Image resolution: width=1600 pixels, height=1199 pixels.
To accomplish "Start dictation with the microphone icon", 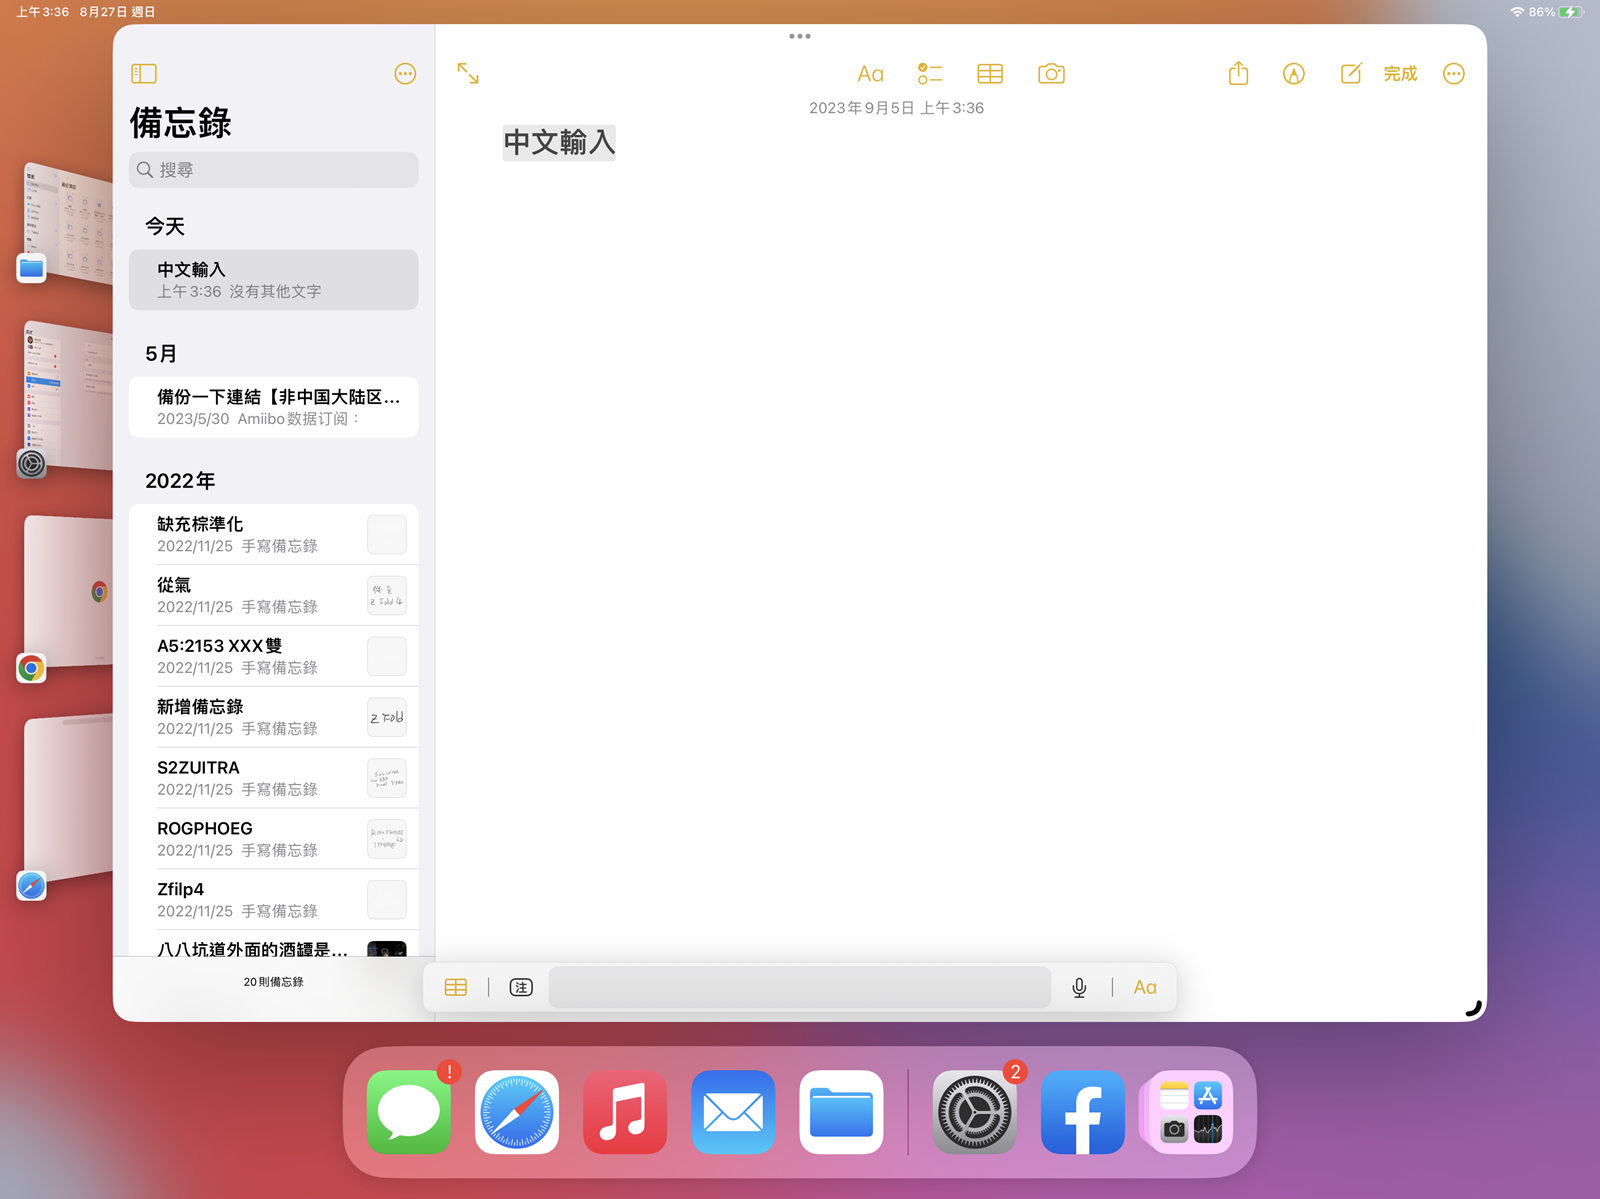I will pyautogui.click(x=1079, y=988).
